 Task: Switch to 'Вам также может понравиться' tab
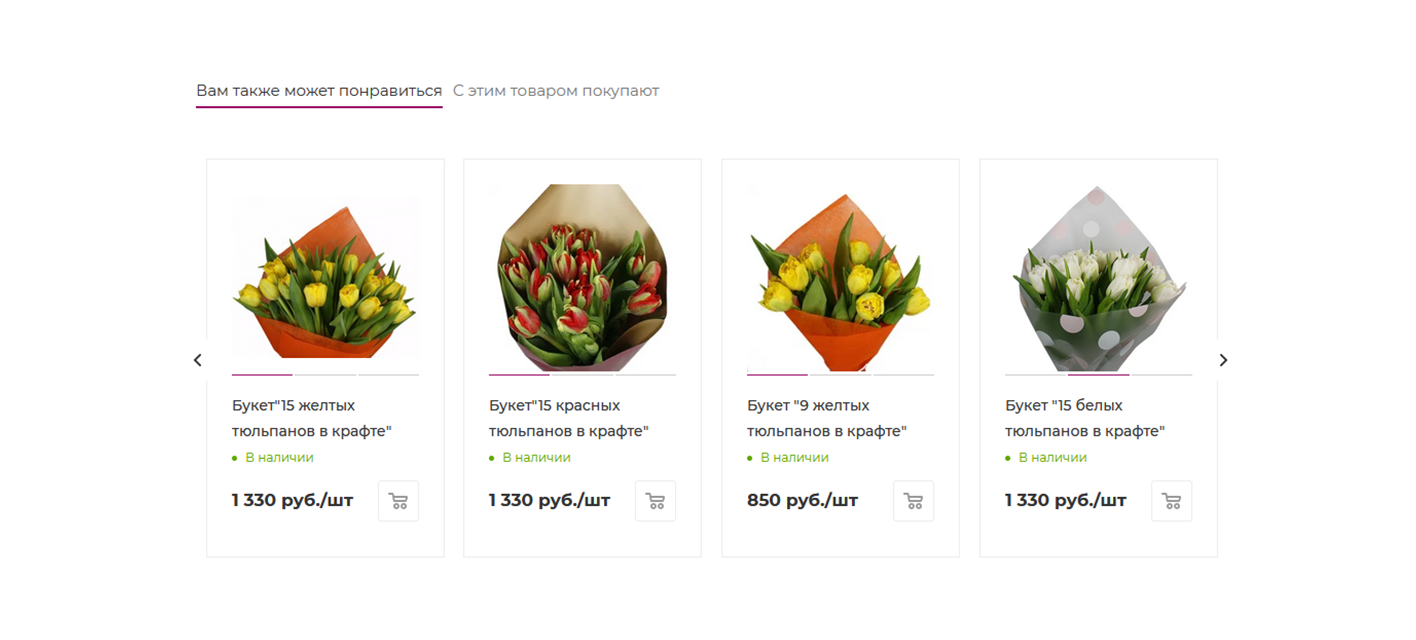[x=319, y=91]
